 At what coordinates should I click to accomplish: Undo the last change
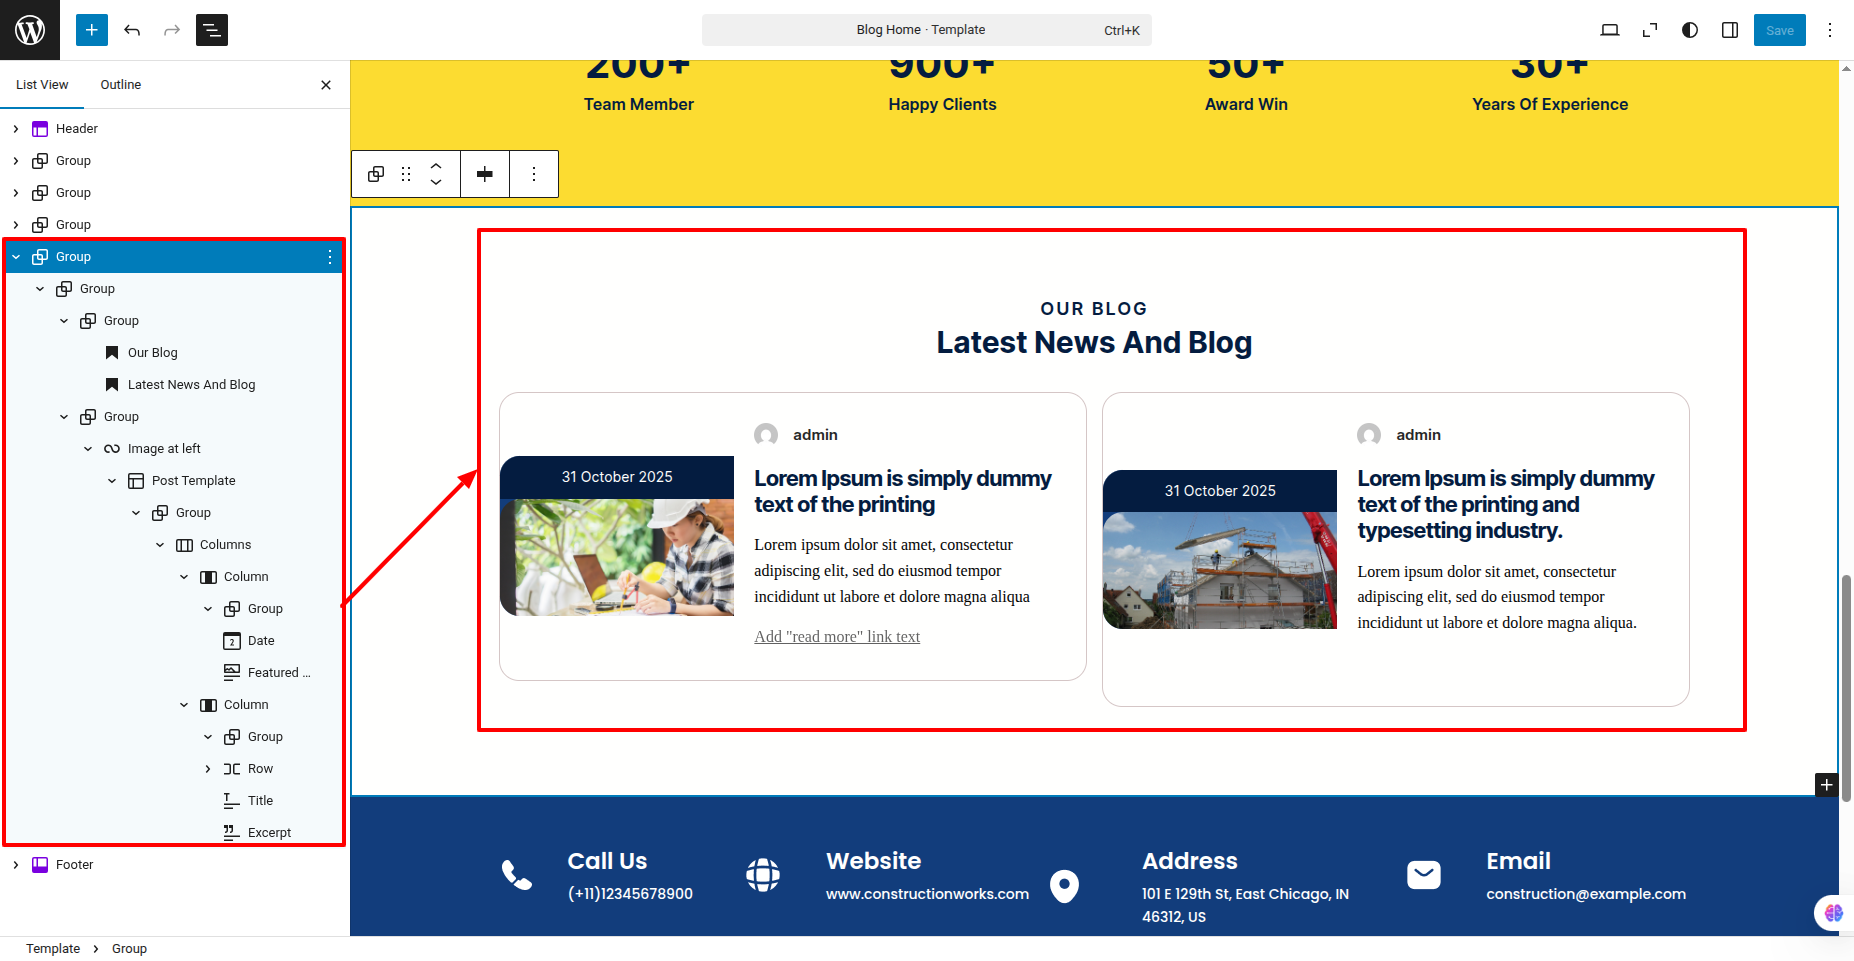click(x=132, y=30)
